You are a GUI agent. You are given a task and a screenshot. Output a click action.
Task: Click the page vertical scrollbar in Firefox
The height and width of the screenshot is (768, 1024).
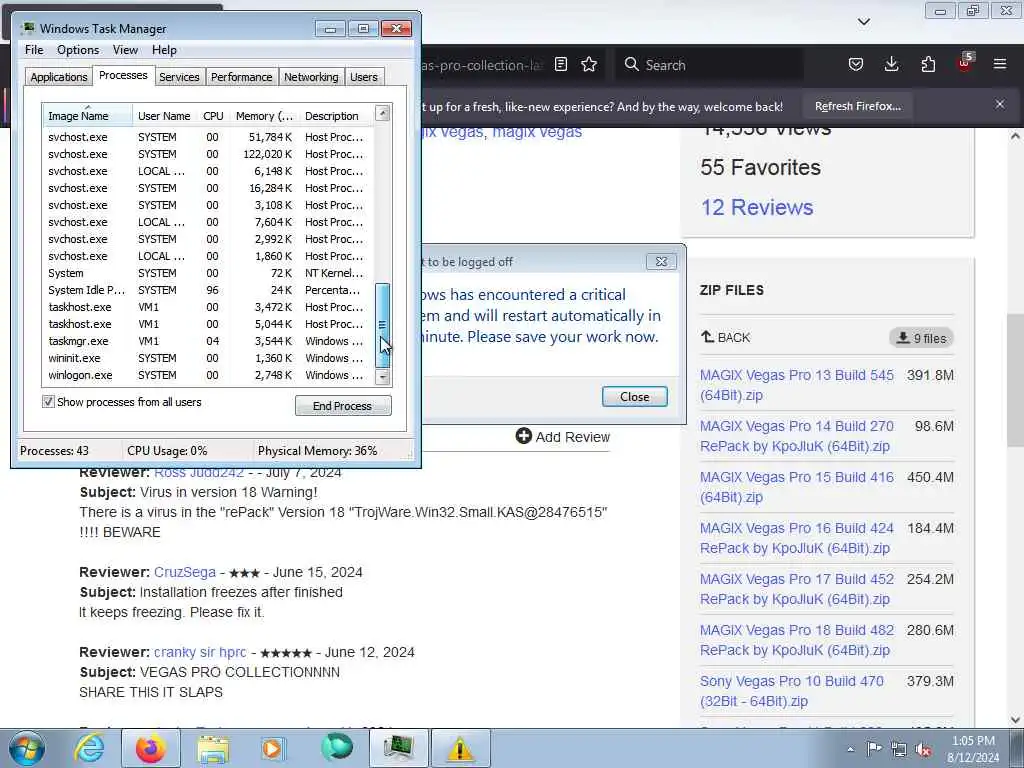(x=1014, y=380)
